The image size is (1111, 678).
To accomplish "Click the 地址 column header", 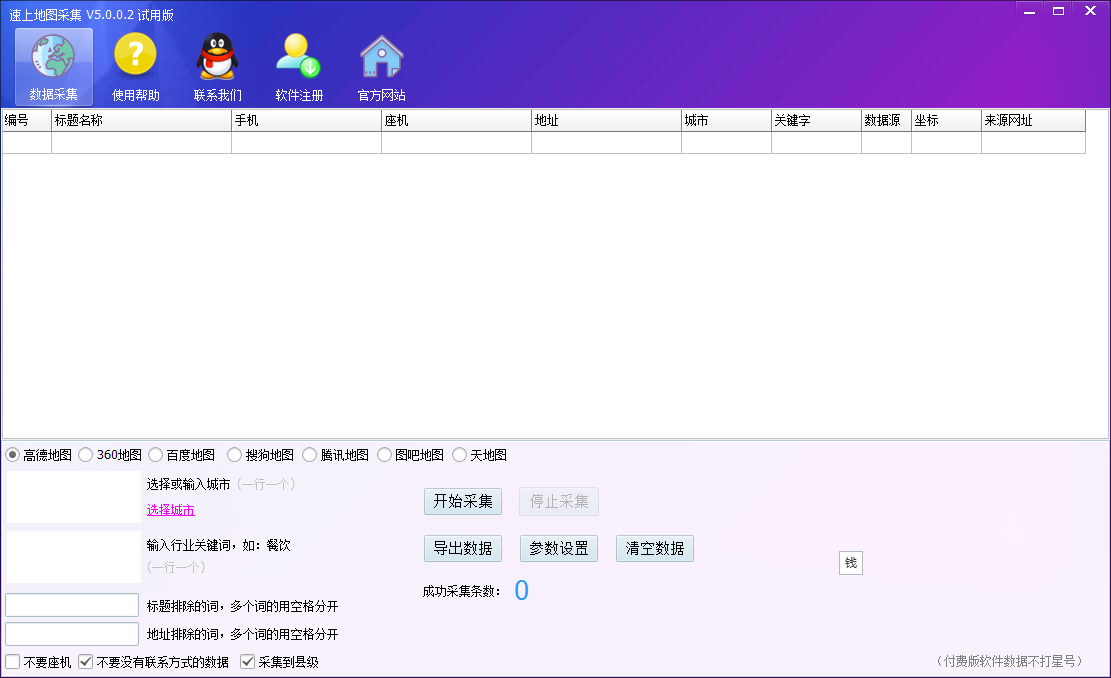I will 607,120.
